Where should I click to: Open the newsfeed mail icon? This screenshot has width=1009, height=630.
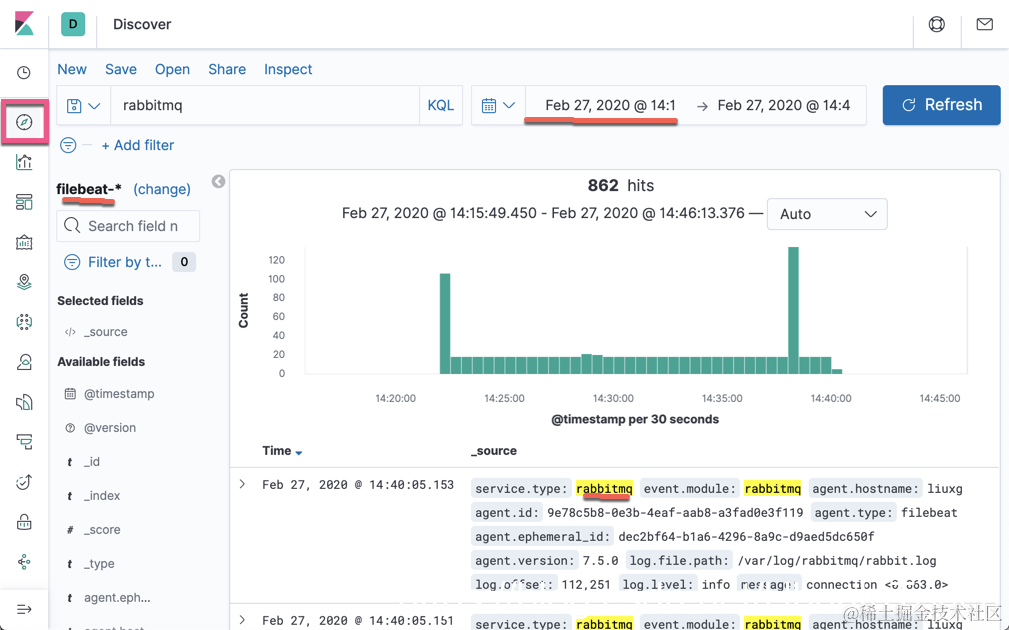tap(985, 24)
